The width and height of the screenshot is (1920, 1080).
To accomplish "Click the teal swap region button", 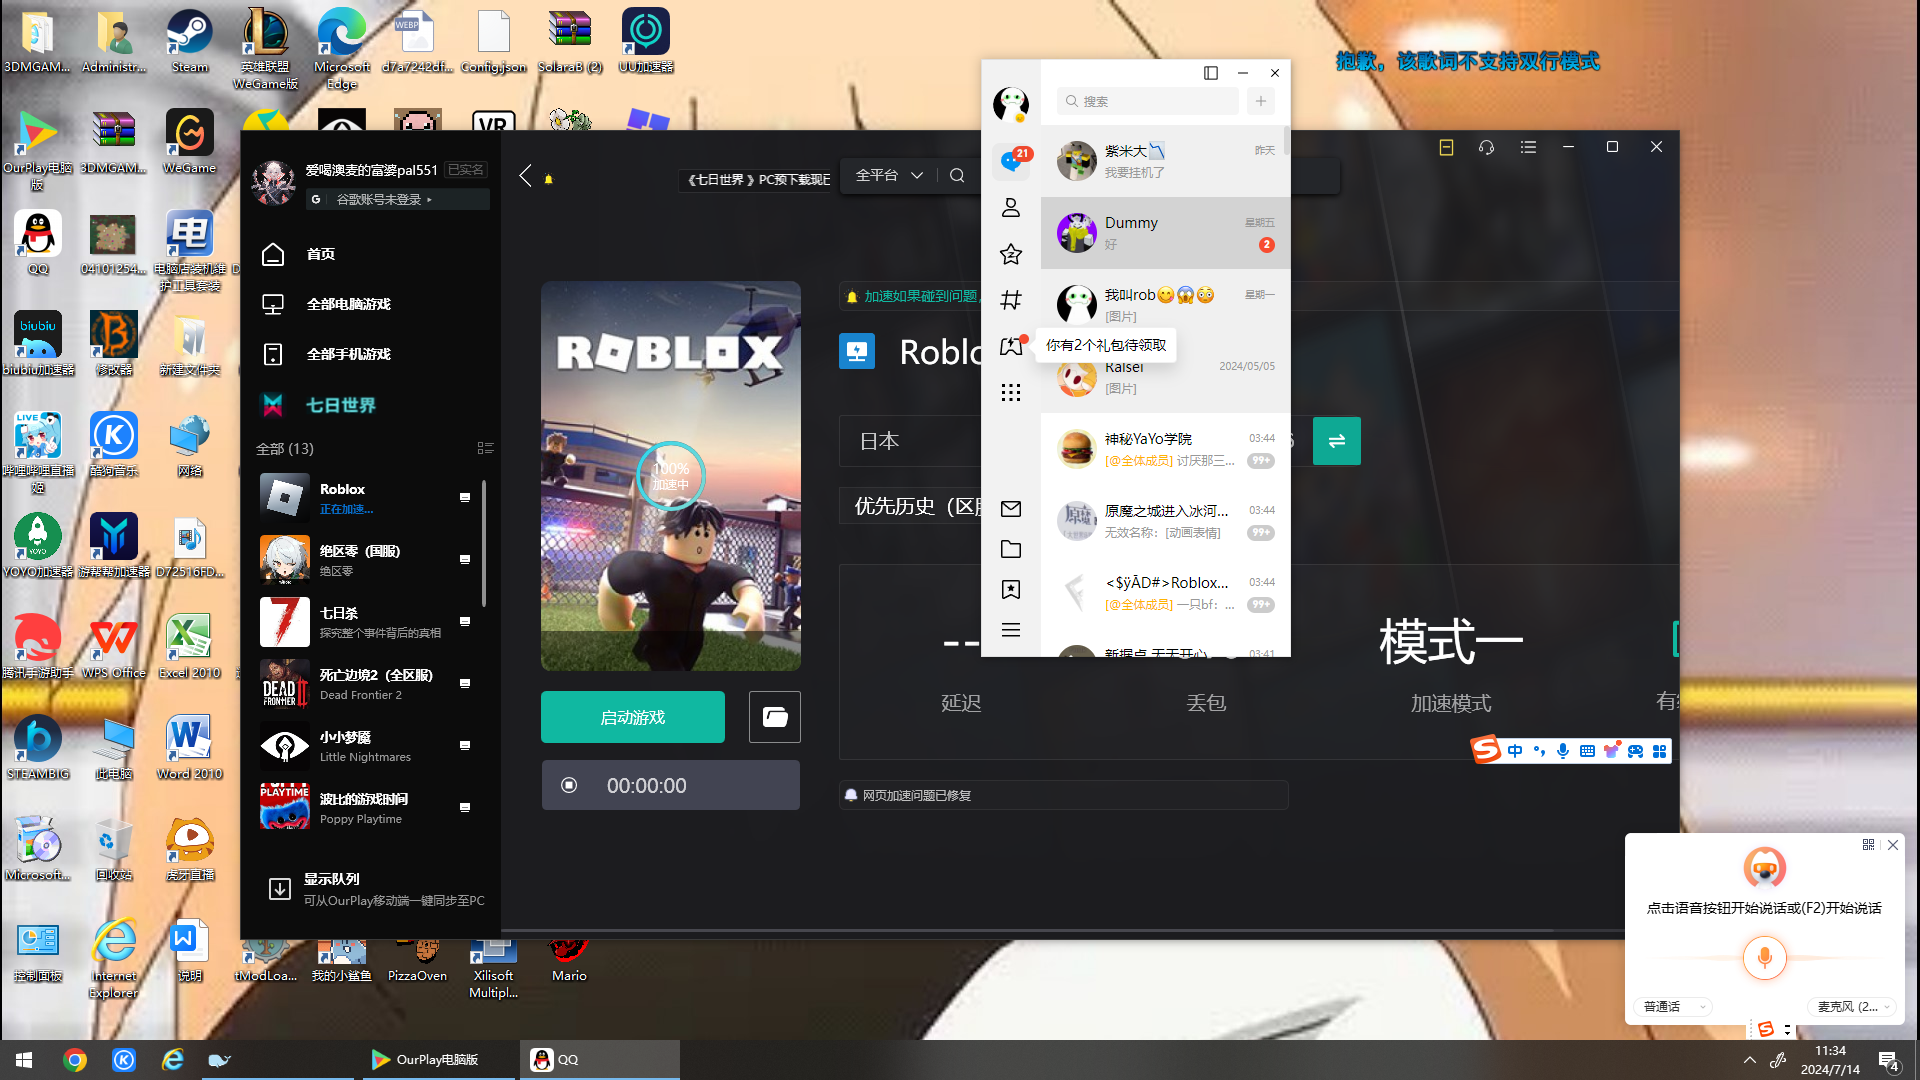I will [x=1337, y=441].
